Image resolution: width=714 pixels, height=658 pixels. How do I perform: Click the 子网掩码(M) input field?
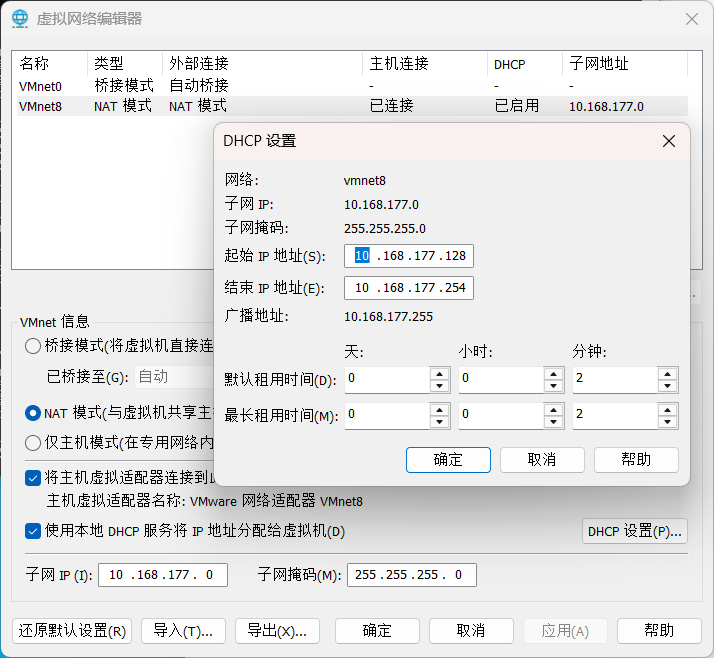[412, 575]
